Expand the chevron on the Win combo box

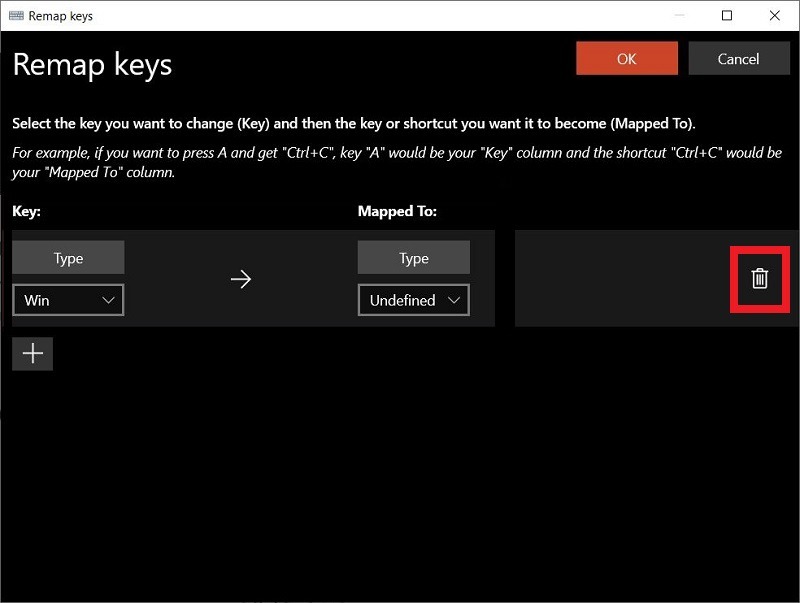(x=108, y=300)
